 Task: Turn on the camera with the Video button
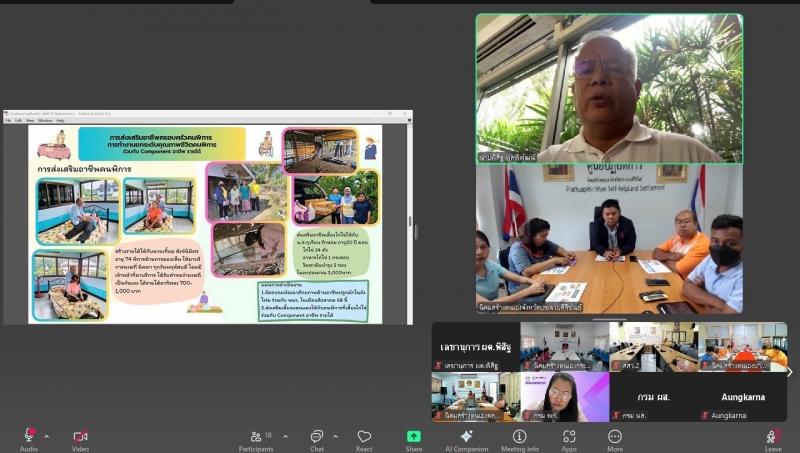coord(80,439)
